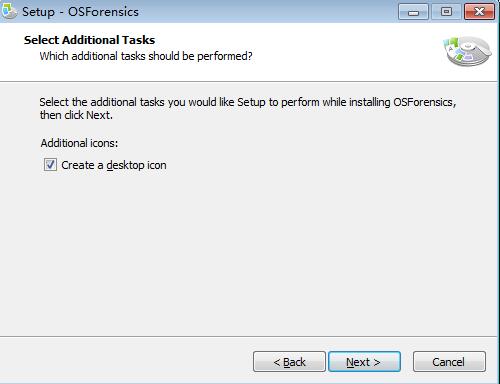Image resolution: width=500 pixels, height=384 pixels.
Task: Click the 'Additional icons:' group label
Action: [x=79, y=143]
